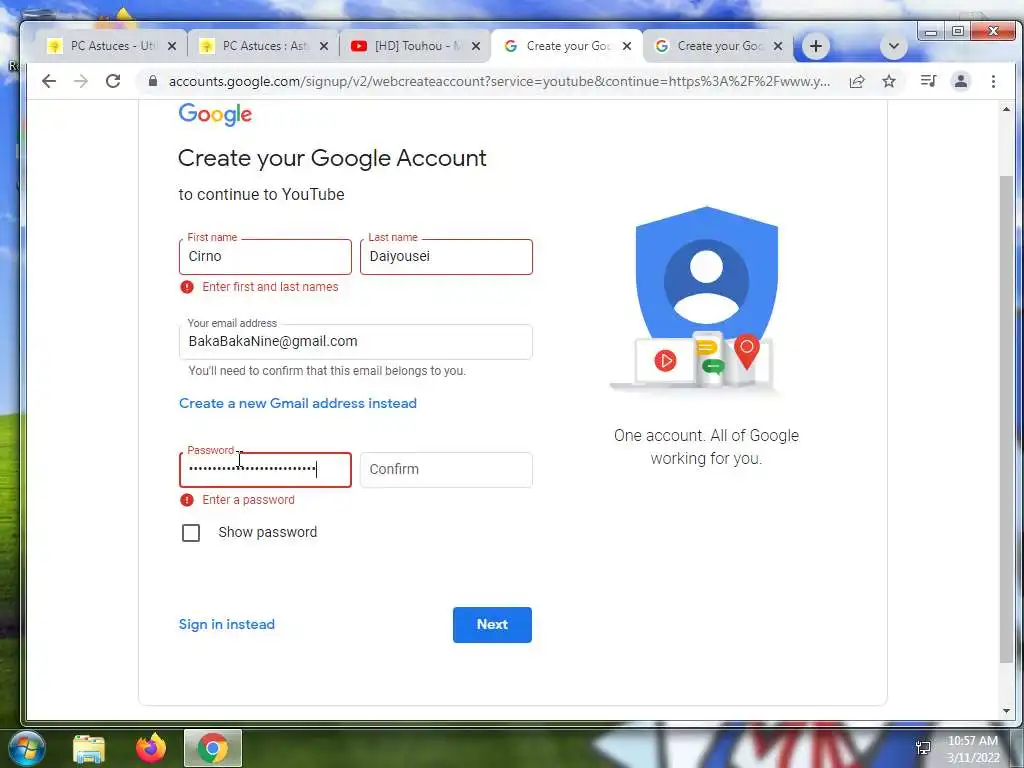Reload the page with refresh icon
This screenshot has width=1024, height=768.
[113, 81]
